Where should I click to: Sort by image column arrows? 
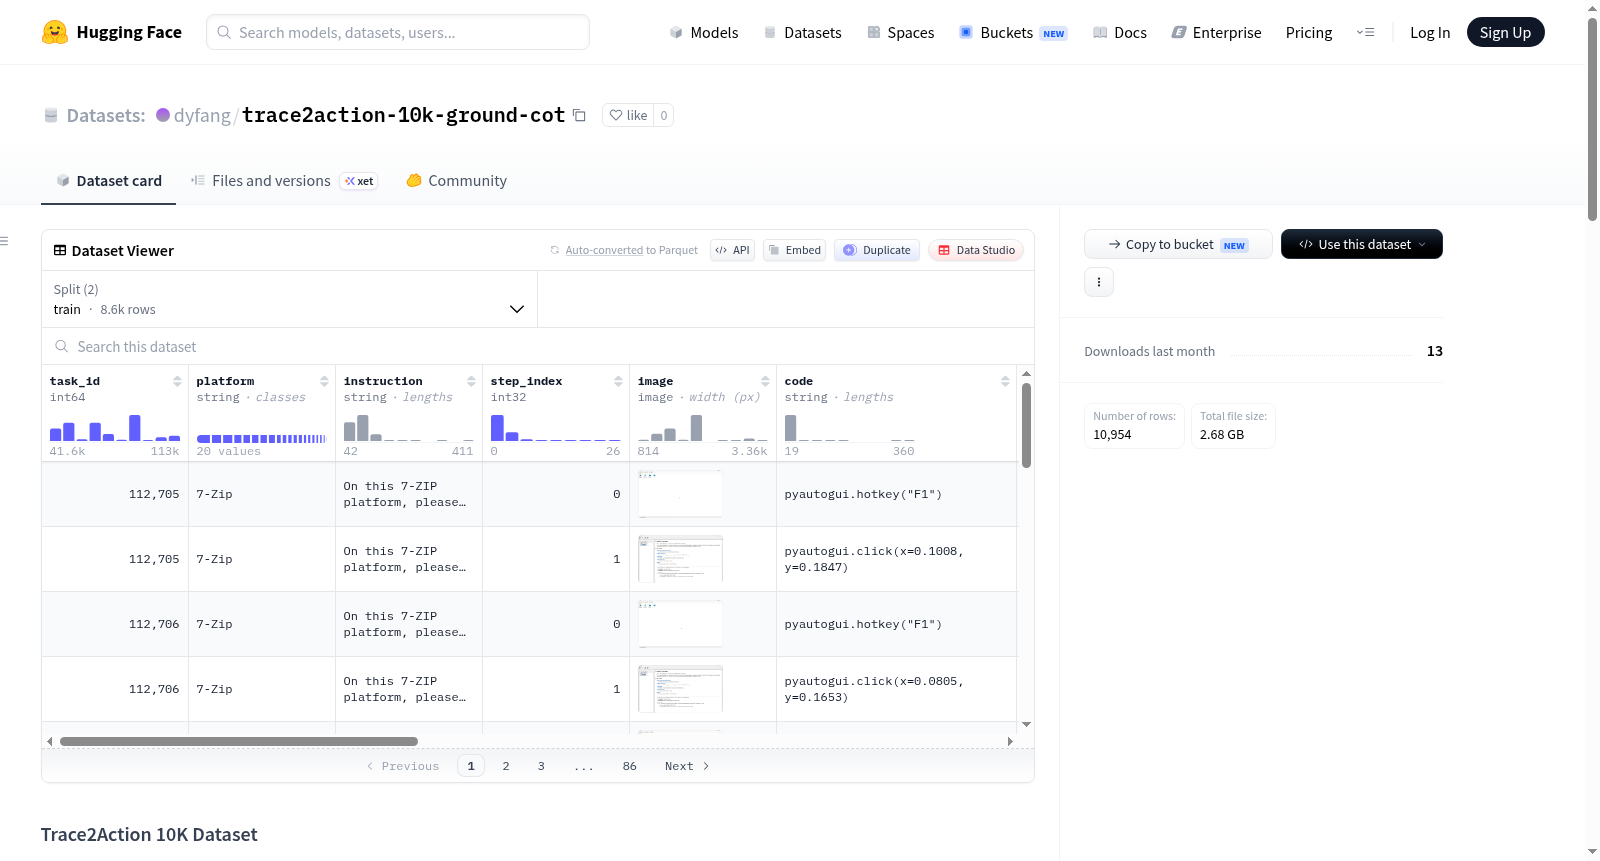(765, 381)
